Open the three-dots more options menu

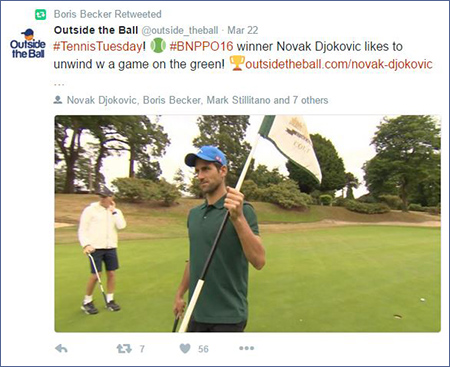click(x=246, y=348)
